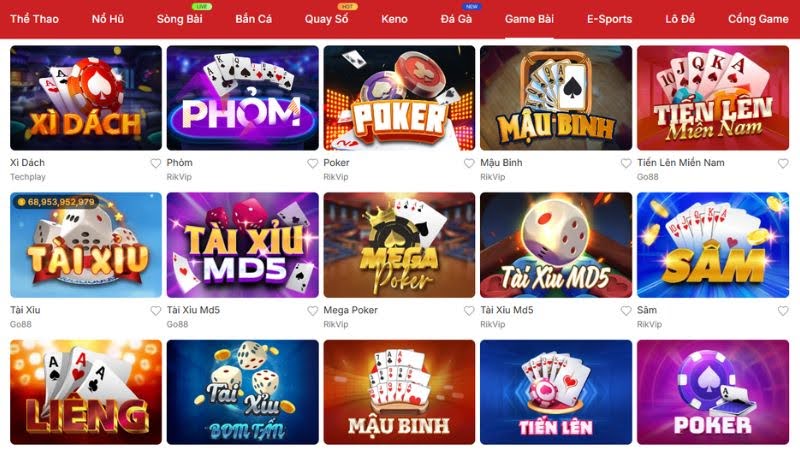Toggle favorite heart for Phỏm game
Viewport: 800px width, 450px height.
(312, 163)
